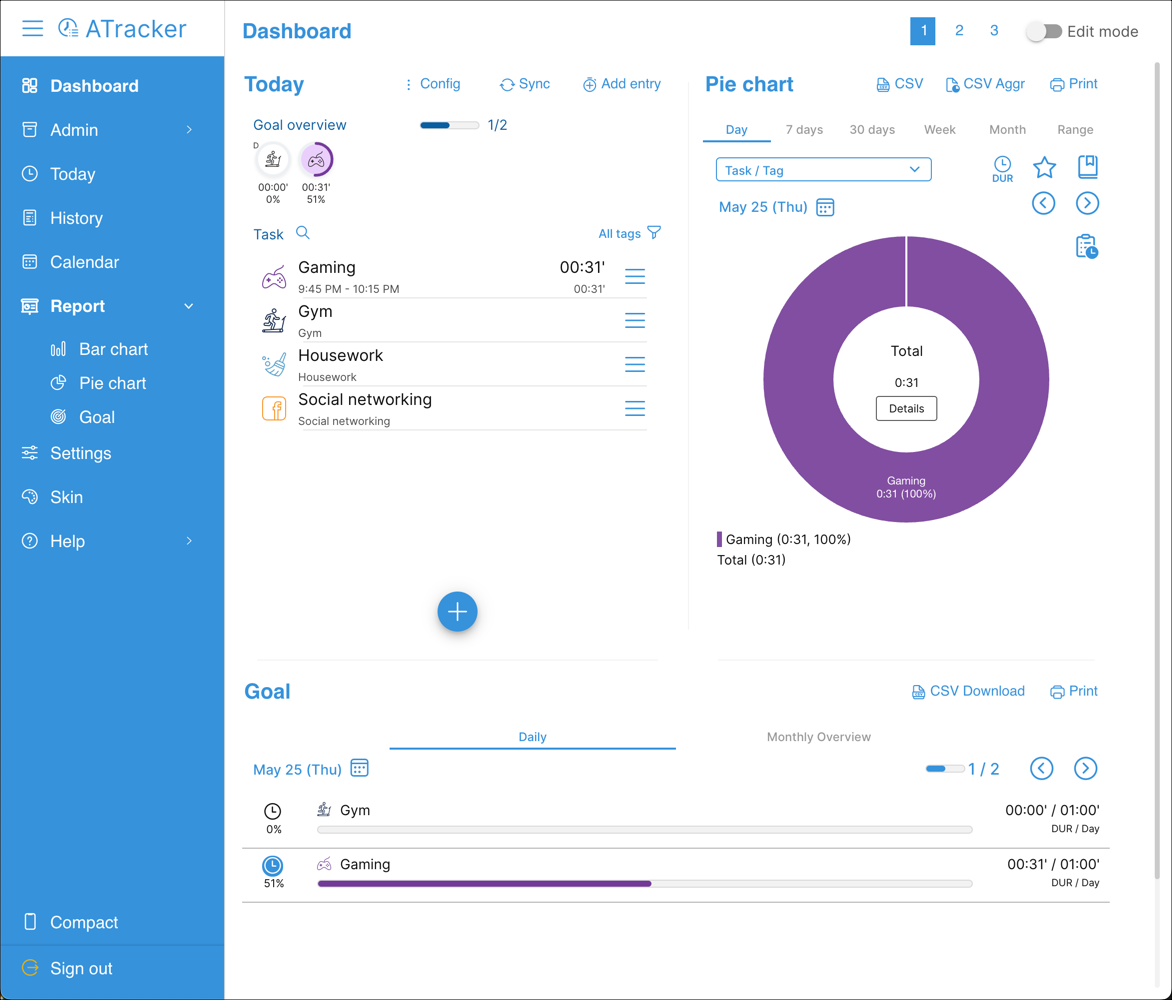The image size is (1172, 1000).
Task: Select page 2 of the Dashboard
Action: point(958,31)
